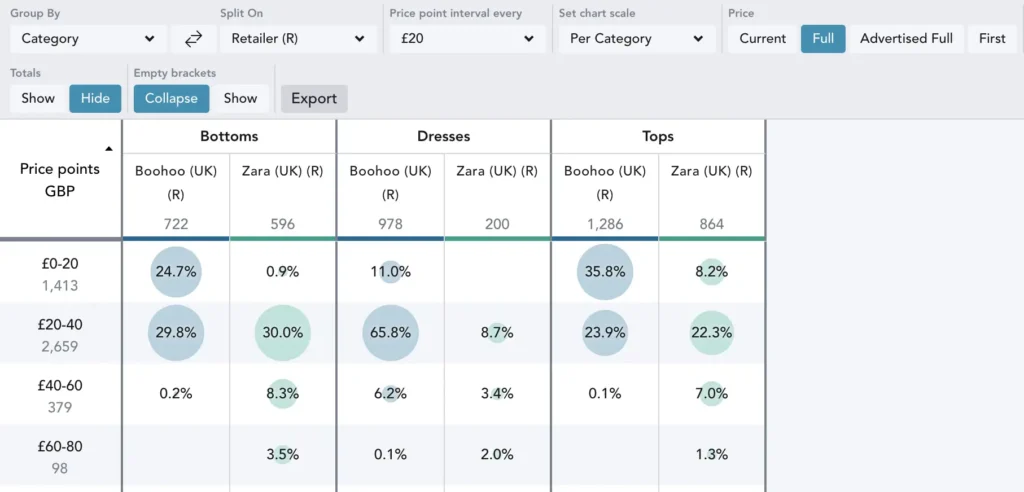Image resolution: width=1024 pixels, height=492 pixels.
Task: Open the Split On Retailer dropdown
Action: pyautogui.click(x=298, y=39)
